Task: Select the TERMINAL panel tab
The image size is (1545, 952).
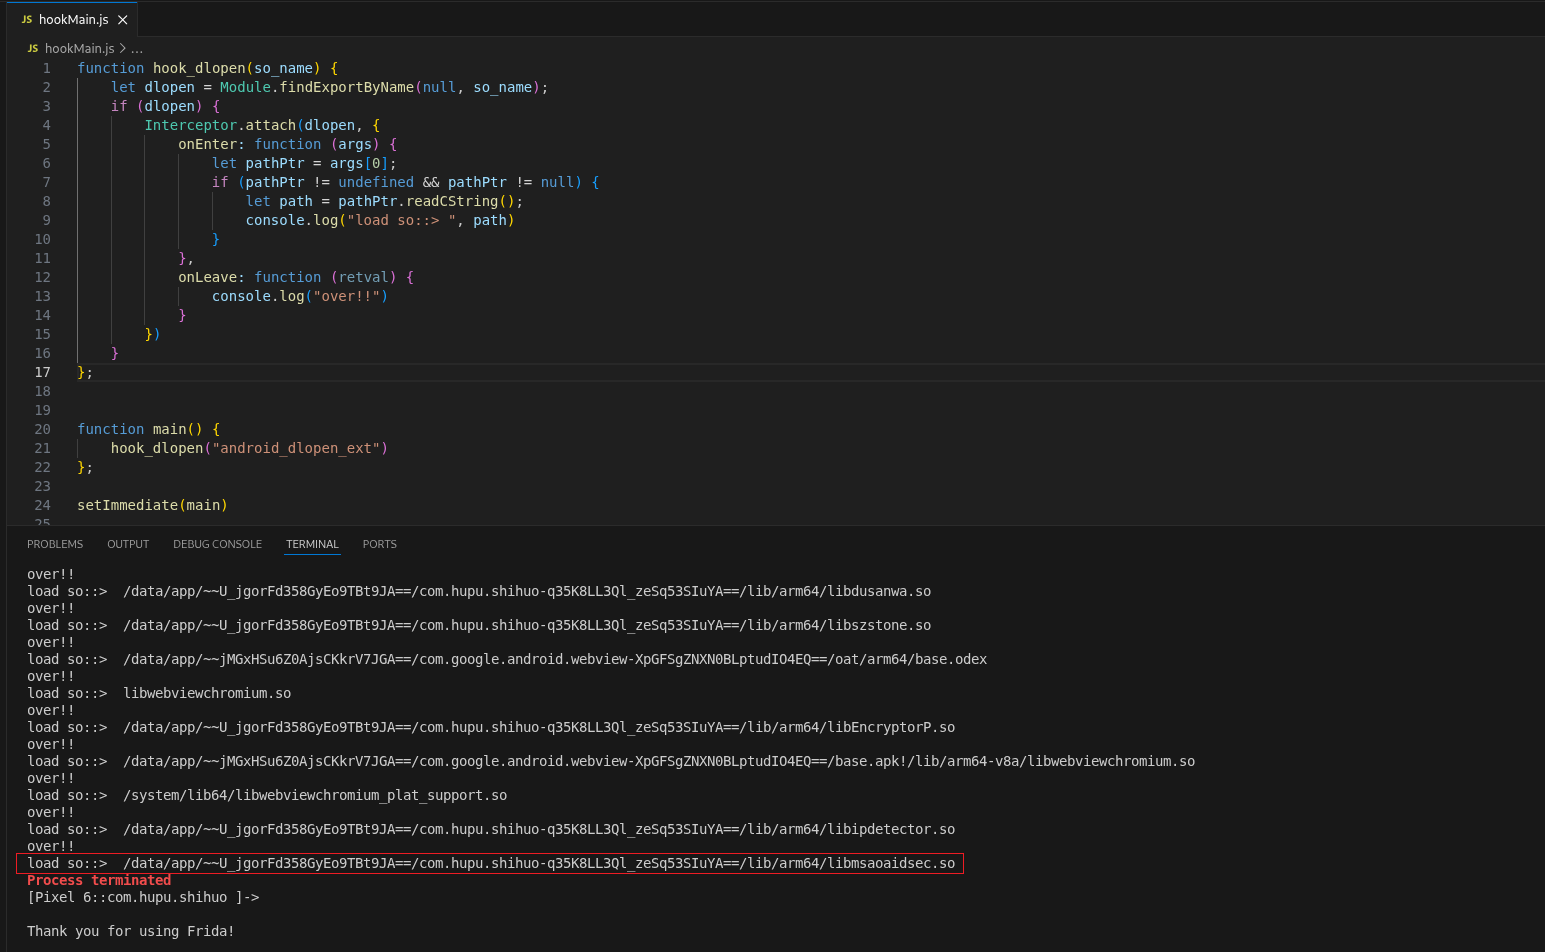Action: click(312, 544)
